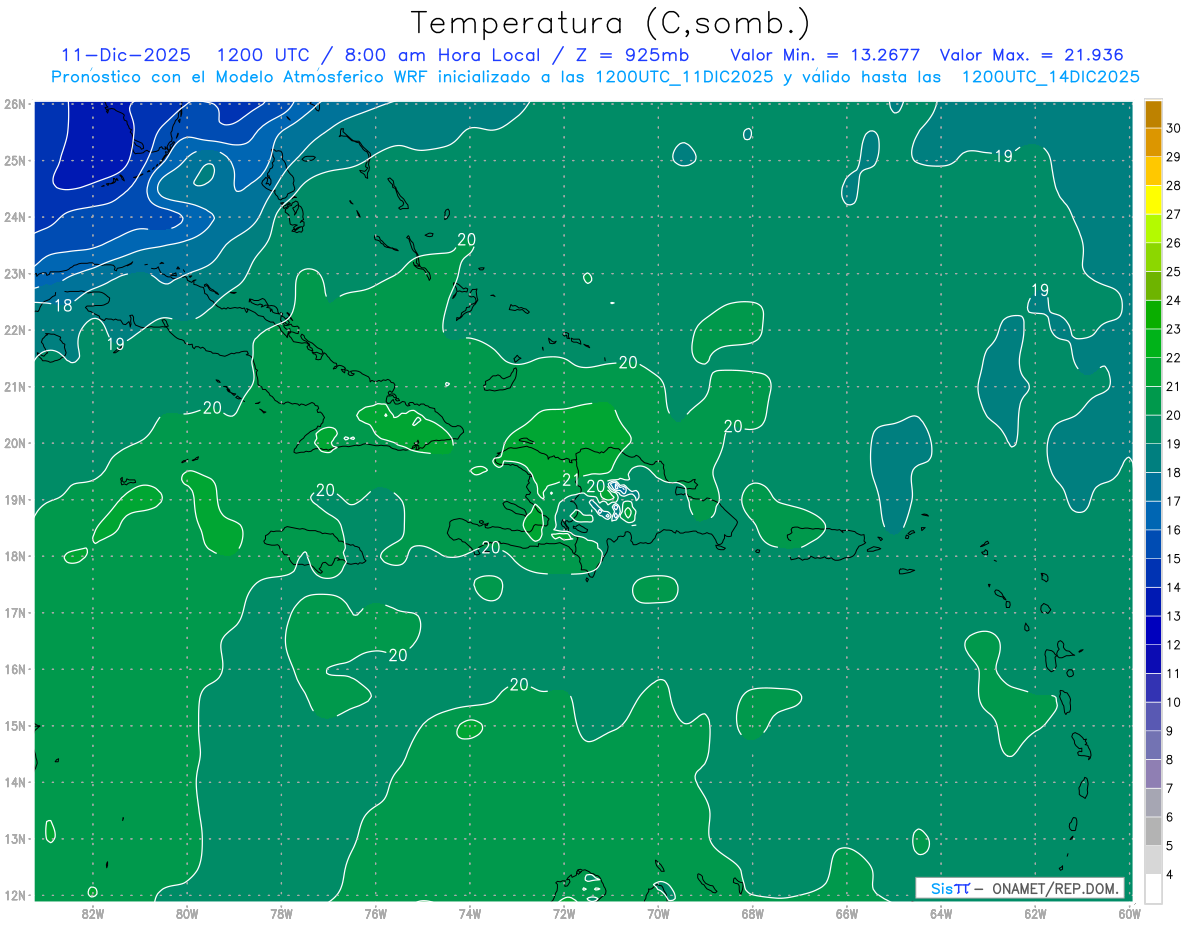
Task: Click the 60W longitude axis label
Action: [x=1129, y=912]
